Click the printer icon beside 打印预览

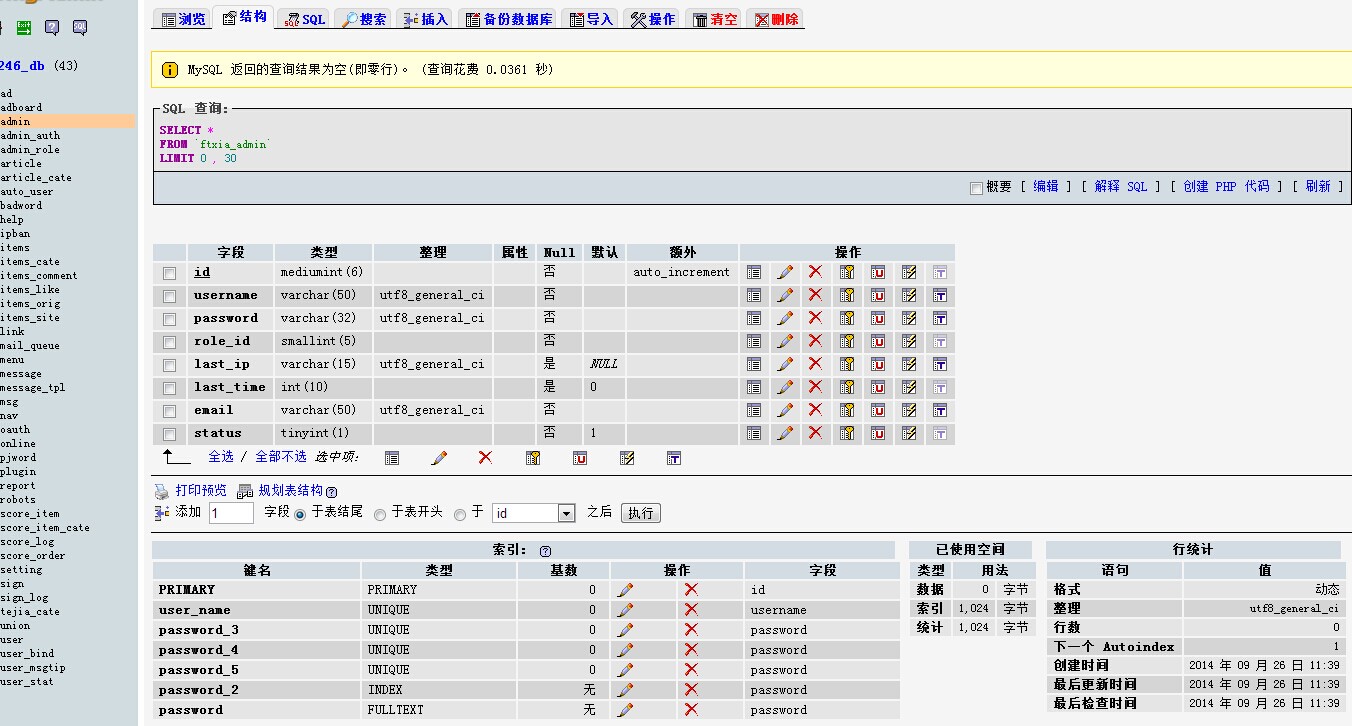[161, 491]
